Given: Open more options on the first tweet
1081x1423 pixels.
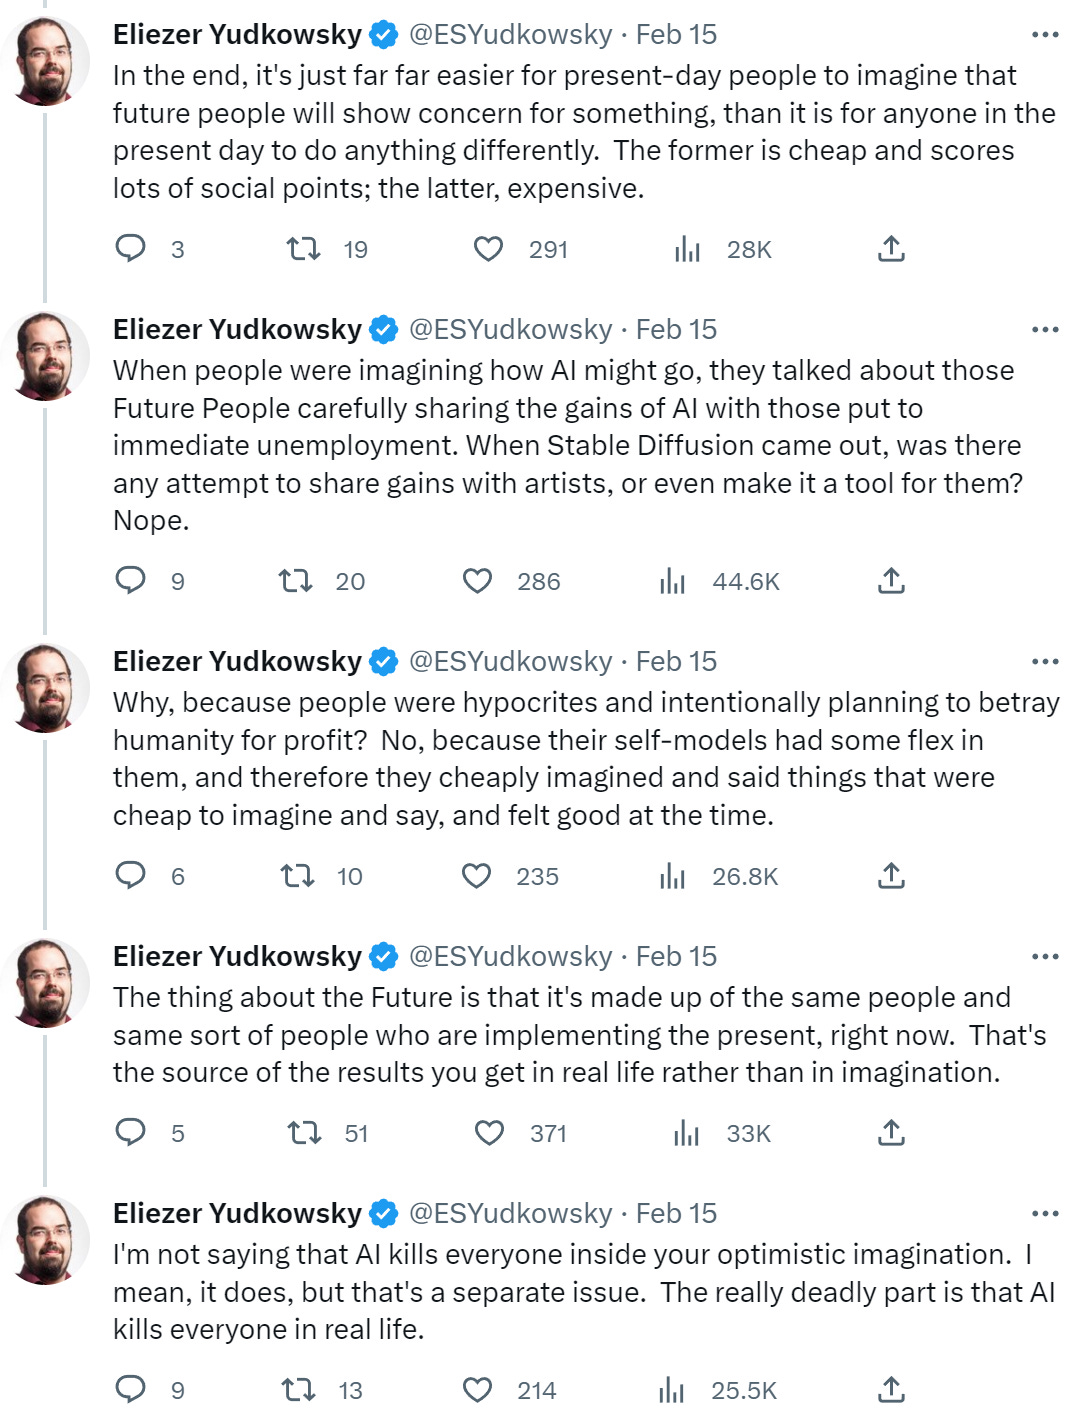Looking at the screenshot, I should [1045, 35].
